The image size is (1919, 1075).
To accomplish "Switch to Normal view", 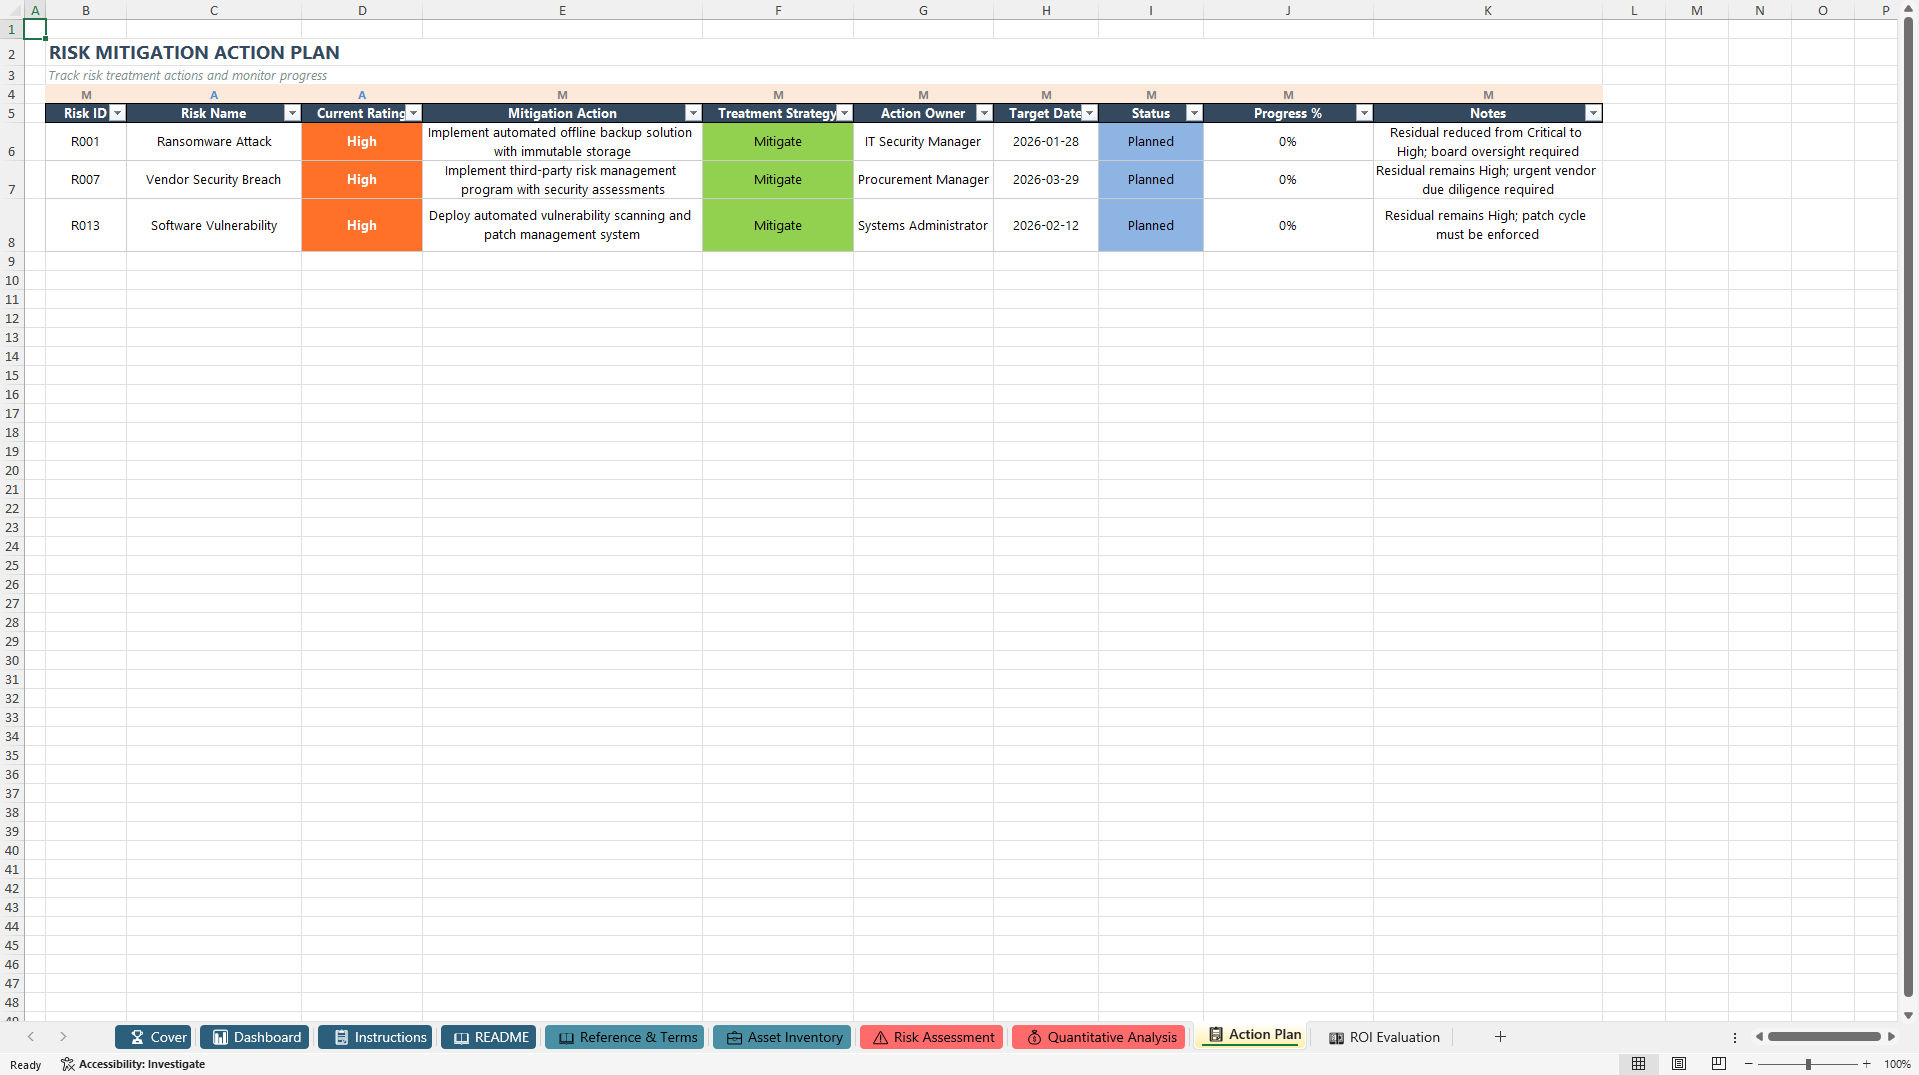I will coord(1638,1064).
